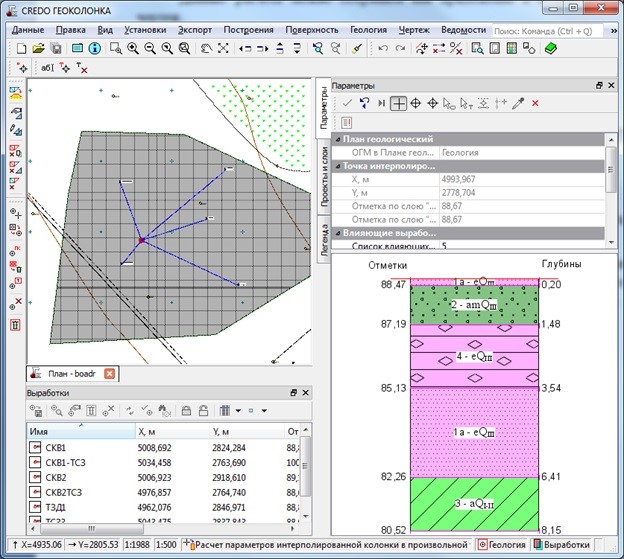This screenshot has width=624, height=559.
Task: Open the green layers book icon
Action: click(x=551, y=49)
